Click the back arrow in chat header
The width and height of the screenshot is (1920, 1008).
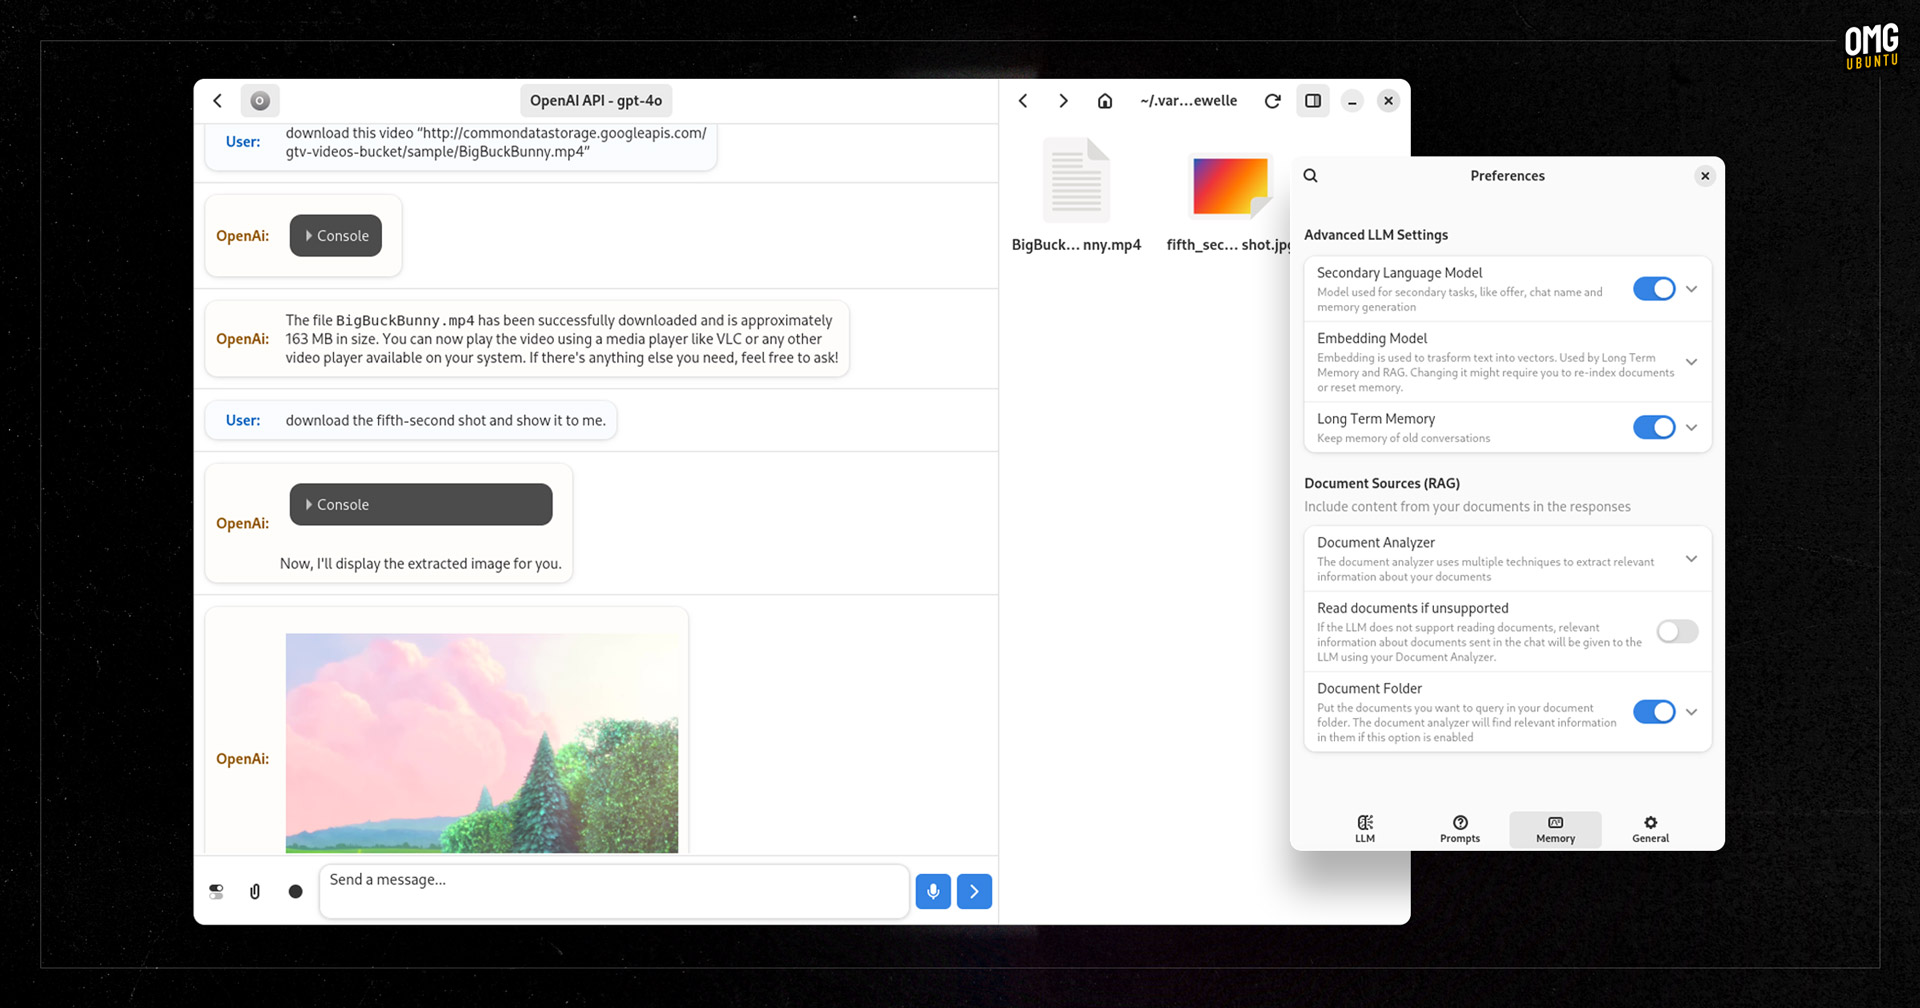pos(218,101)
